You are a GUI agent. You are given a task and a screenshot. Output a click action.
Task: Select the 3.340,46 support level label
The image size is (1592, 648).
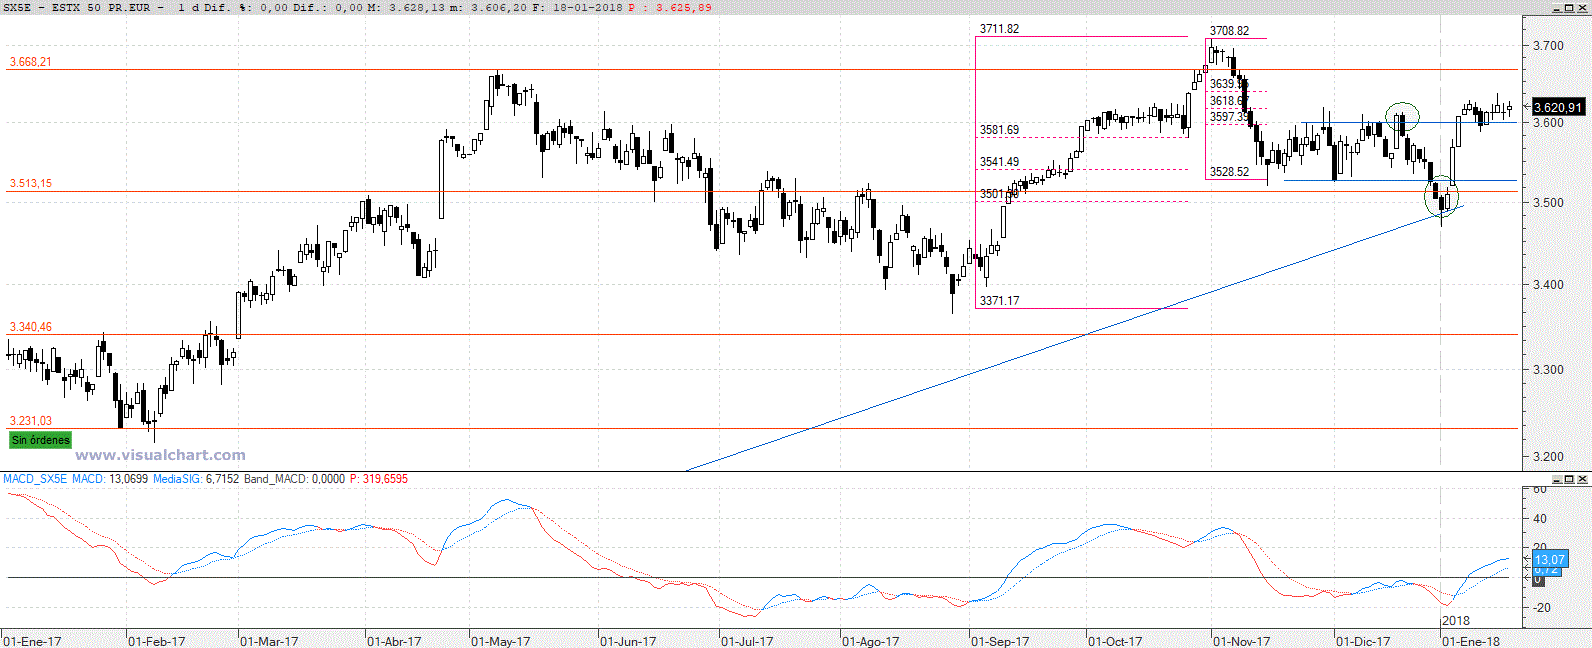point(30,327)
